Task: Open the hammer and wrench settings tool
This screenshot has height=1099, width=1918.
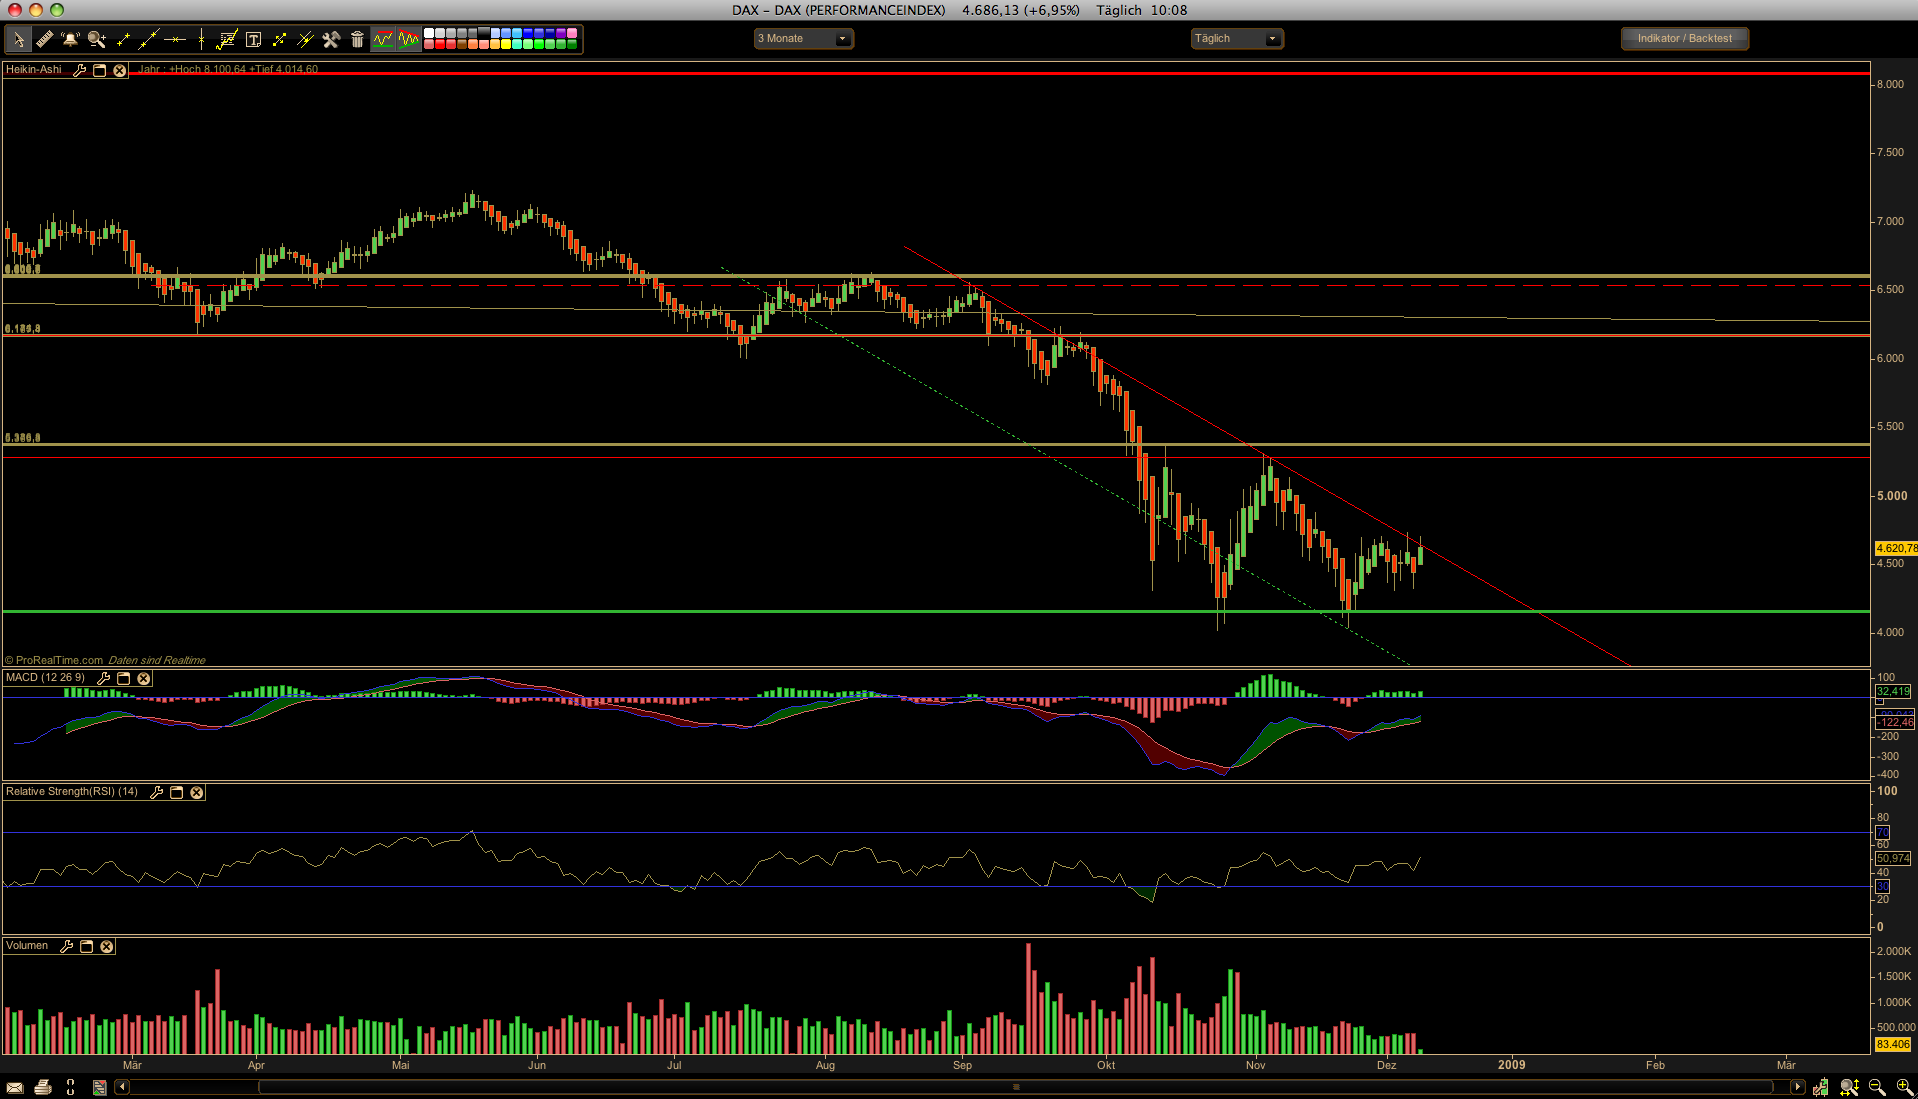Action: [x=331, y=39]
